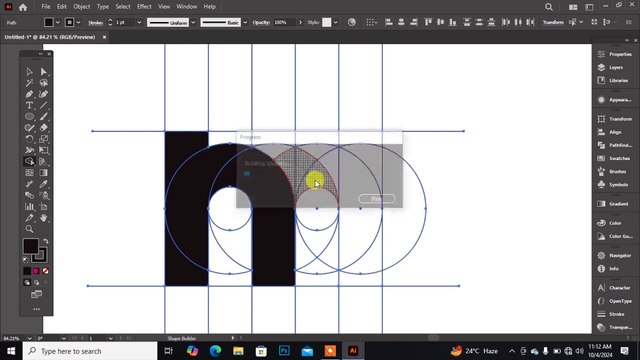Viewport: 640px width, 360px height.
Task: Select the Curvature tool
Action: point(43,94)
